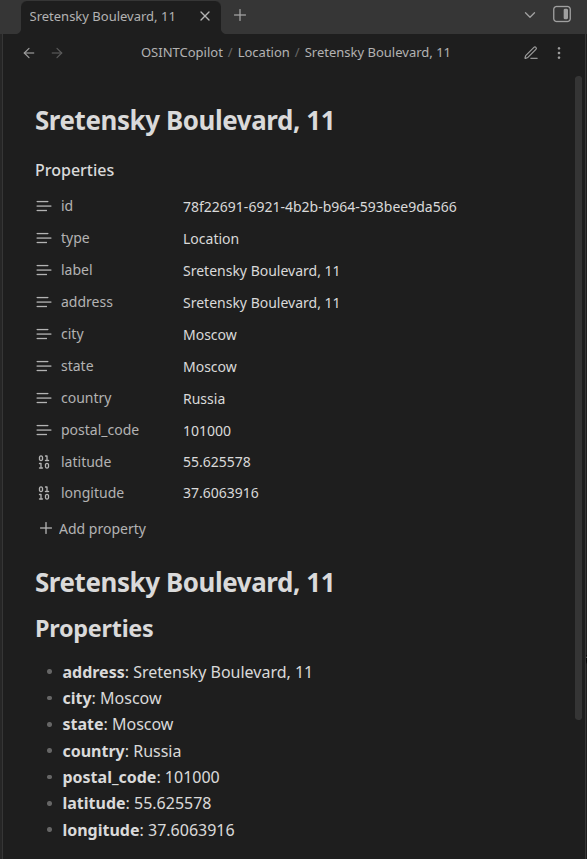Screen dimensions: 587x859
Task: Open a new tab with the plus icon
Action: click(240, 15)
